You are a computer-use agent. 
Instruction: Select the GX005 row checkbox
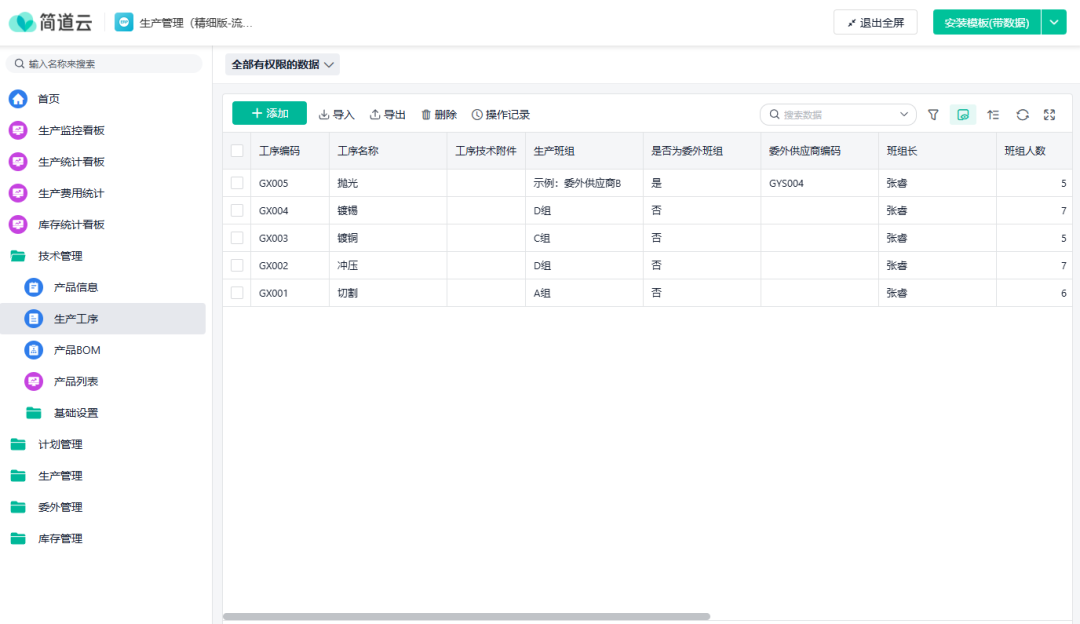pyautogui.click(x=237, y=184)
